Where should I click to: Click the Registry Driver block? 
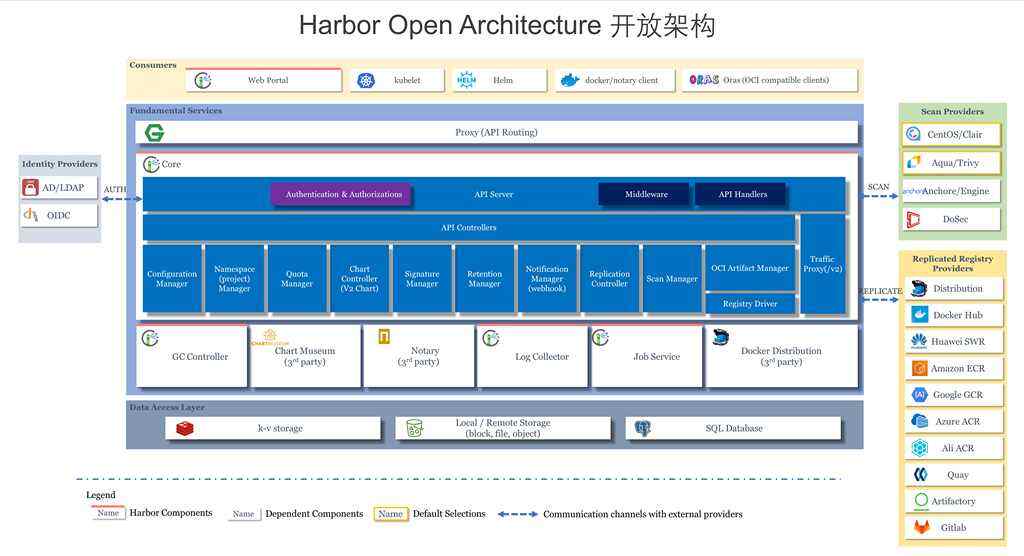coord(750,304)
